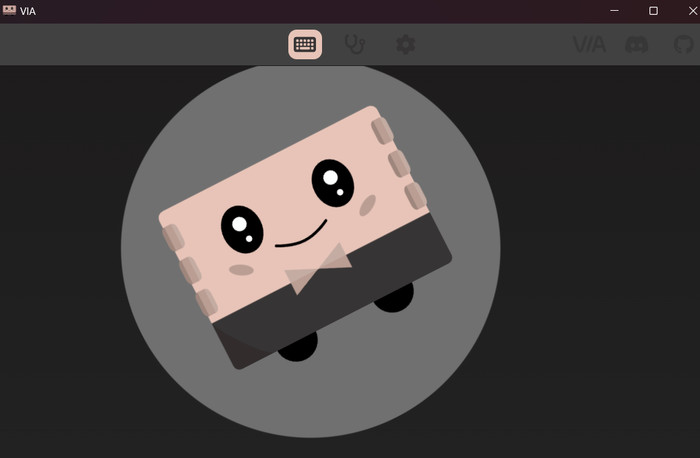This screenshot has width=700, height=458.
Task: Maximize the VIA window
Action: coord(653,11)
